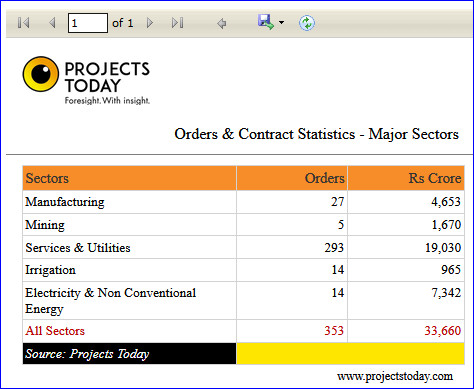474x389 pixels.
Task: Open the www.projectstoday.com link
Action: [395, 376]
